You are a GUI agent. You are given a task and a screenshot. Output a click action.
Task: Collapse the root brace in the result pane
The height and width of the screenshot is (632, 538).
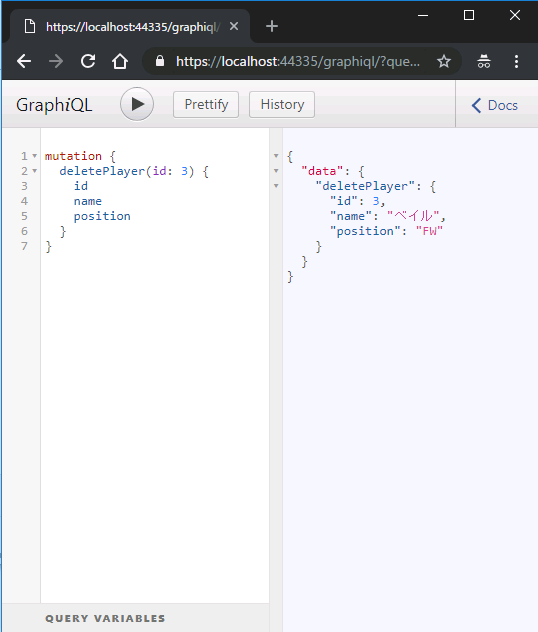click(276, 156)
